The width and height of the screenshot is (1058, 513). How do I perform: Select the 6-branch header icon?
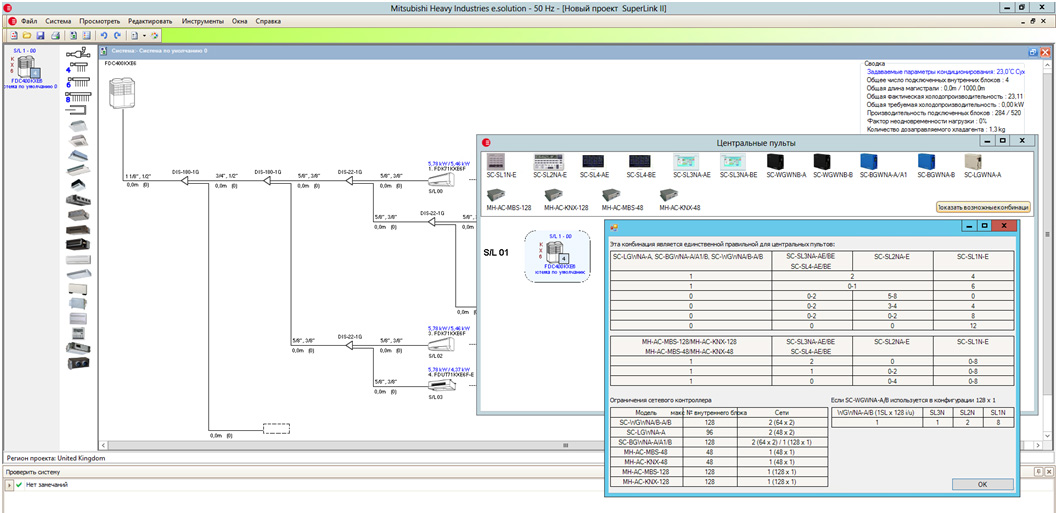click(x=77, y=82)
